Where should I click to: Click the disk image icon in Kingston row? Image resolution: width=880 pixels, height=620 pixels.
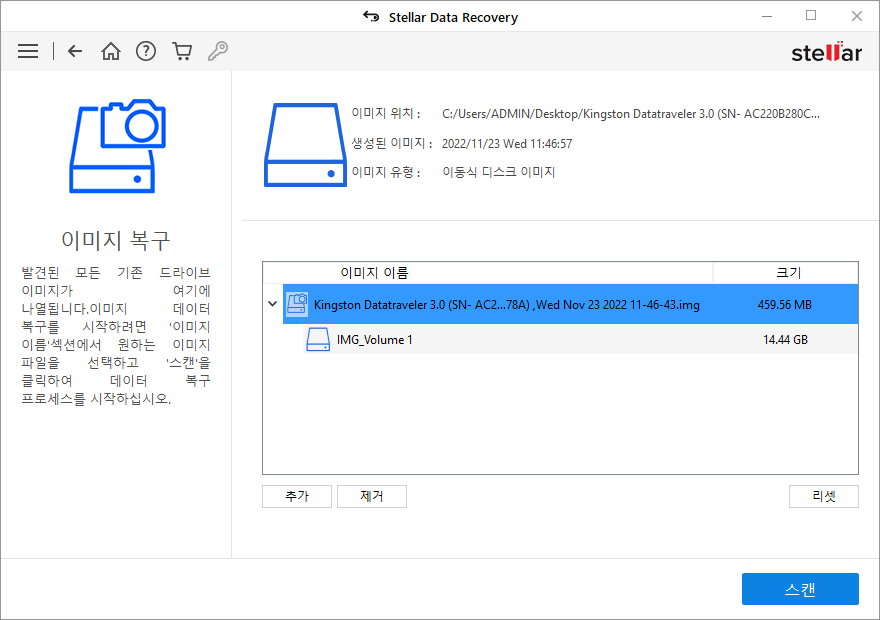tap(297, 304)
